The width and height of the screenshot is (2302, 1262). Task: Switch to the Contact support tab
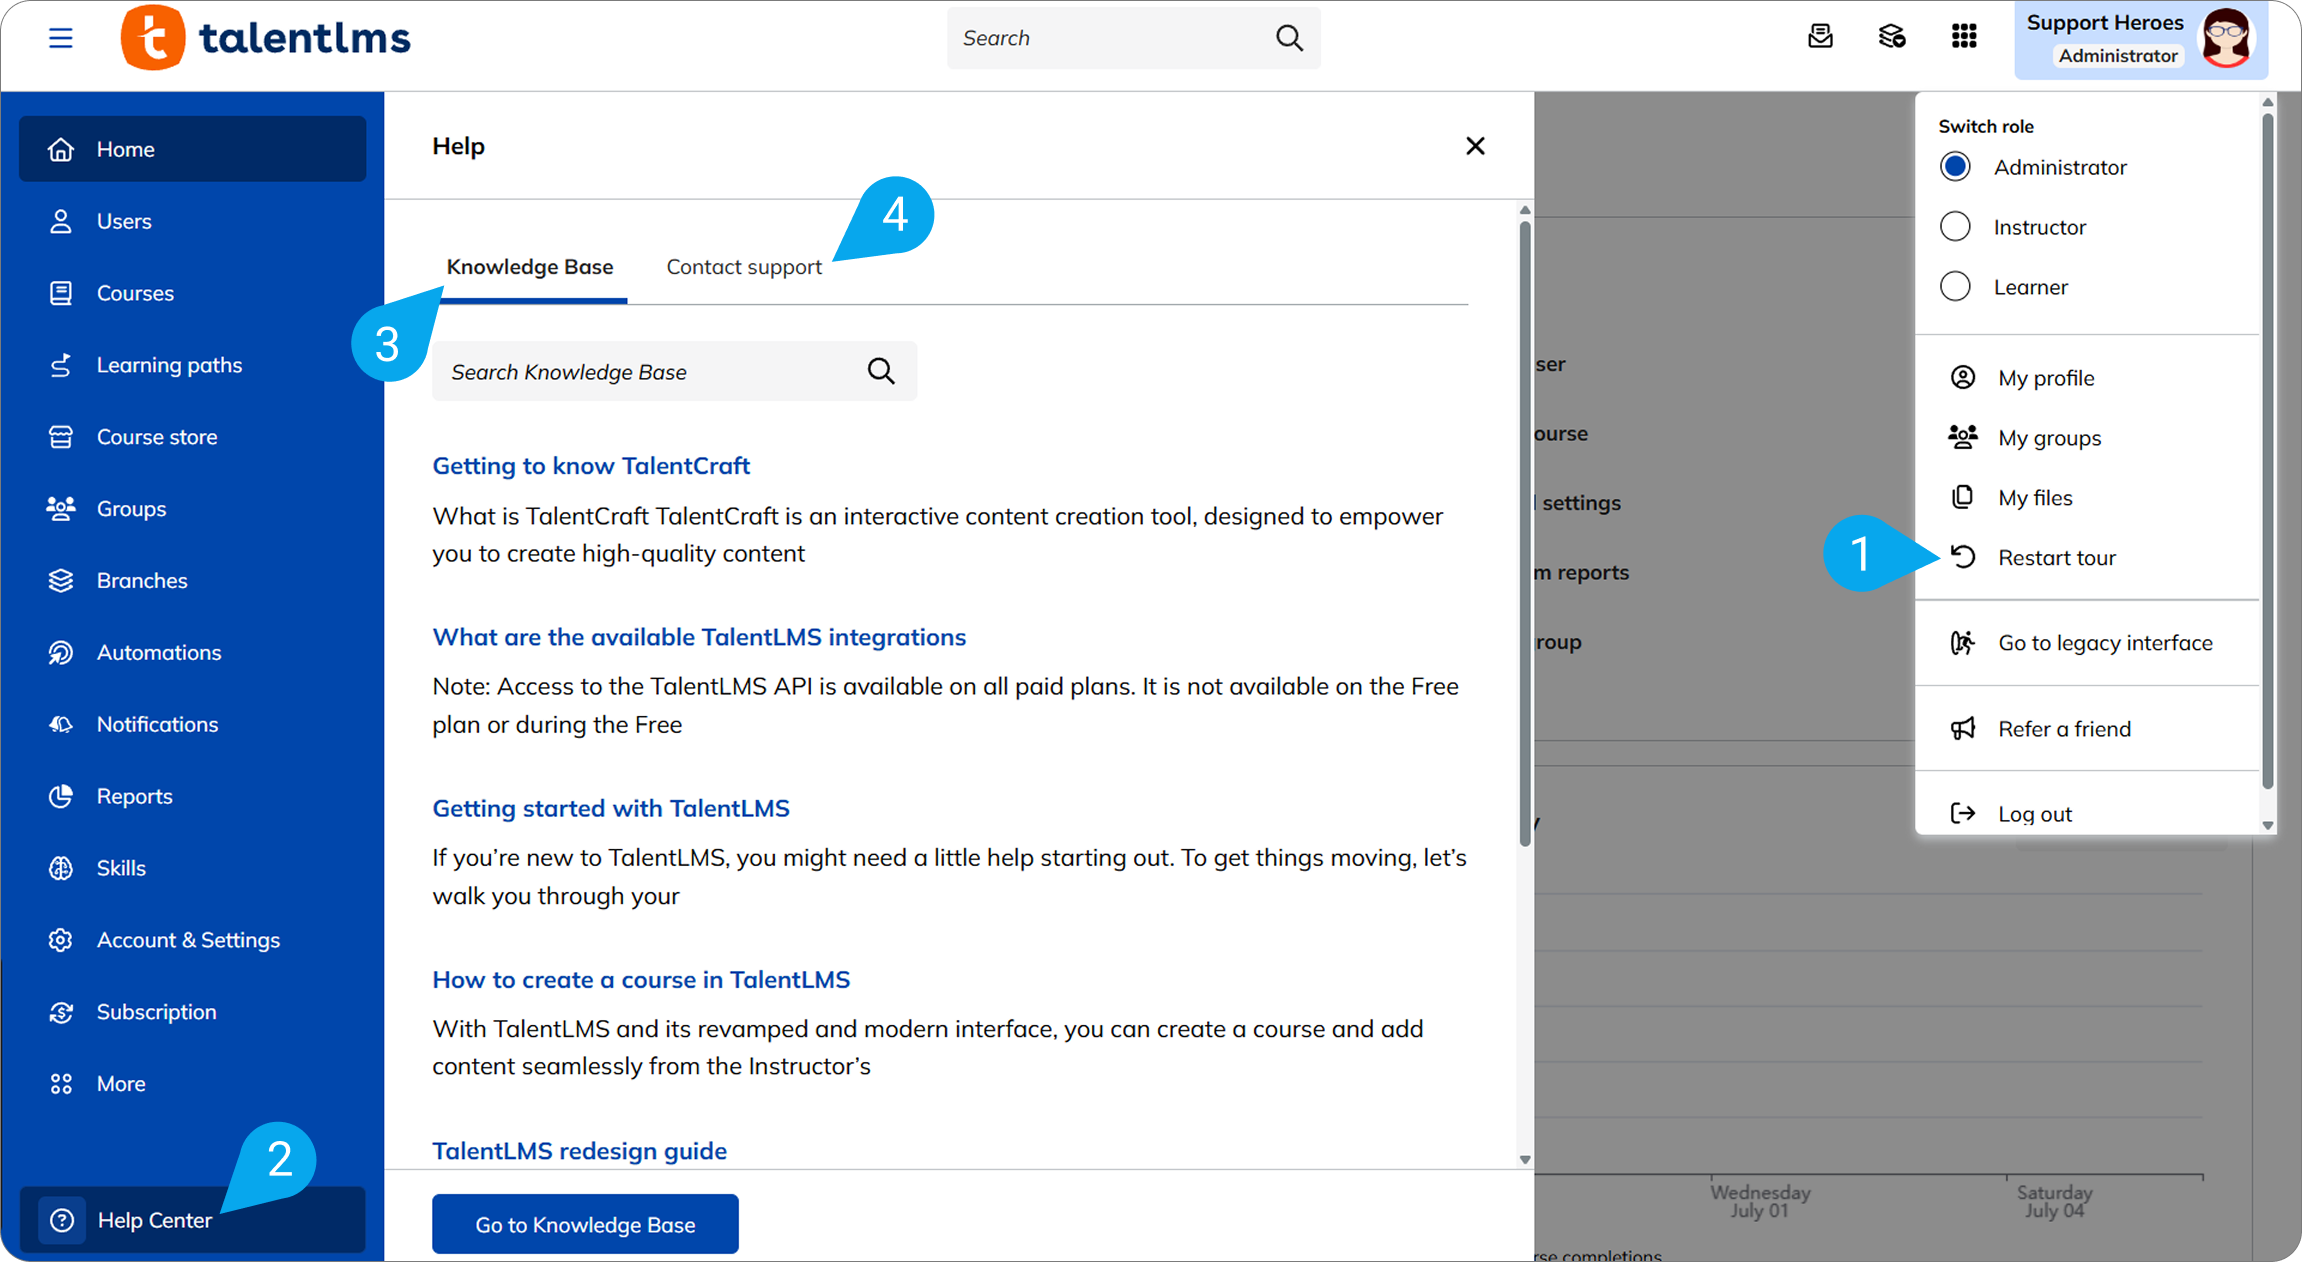pos(744,267)
